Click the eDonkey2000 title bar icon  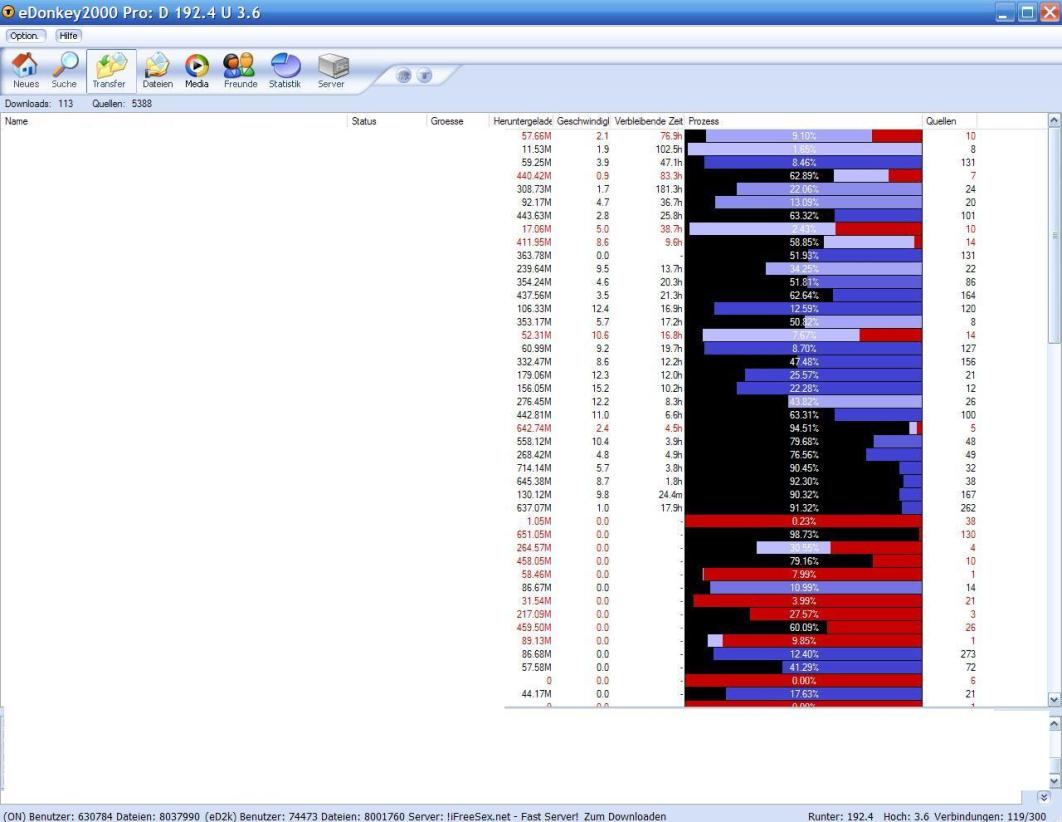click(8, 12)
